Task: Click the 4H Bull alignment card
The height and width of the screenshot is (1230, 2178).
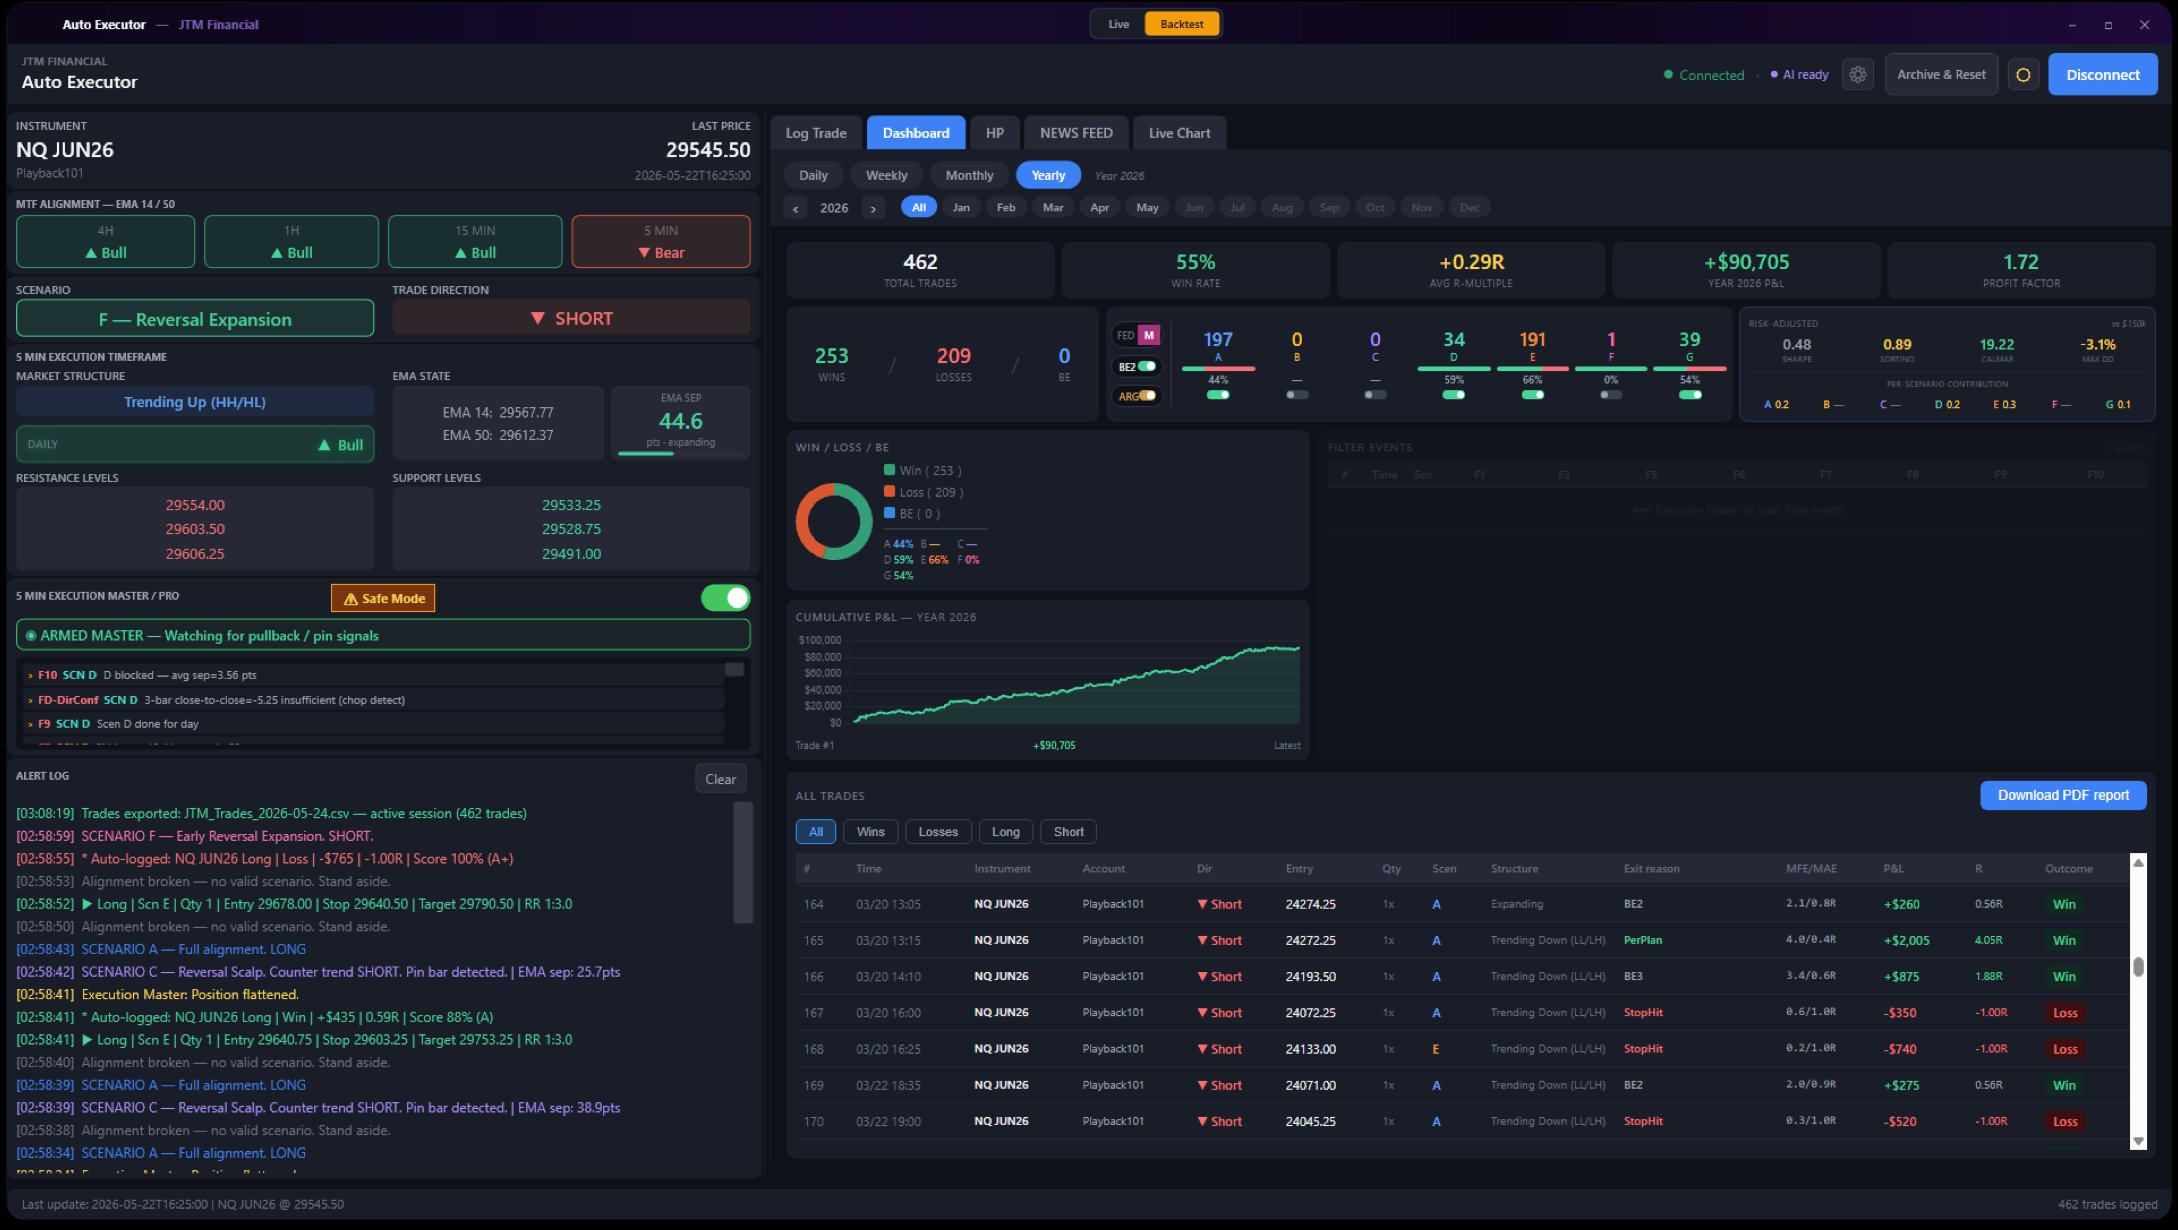Action: (x=105, y=242)
